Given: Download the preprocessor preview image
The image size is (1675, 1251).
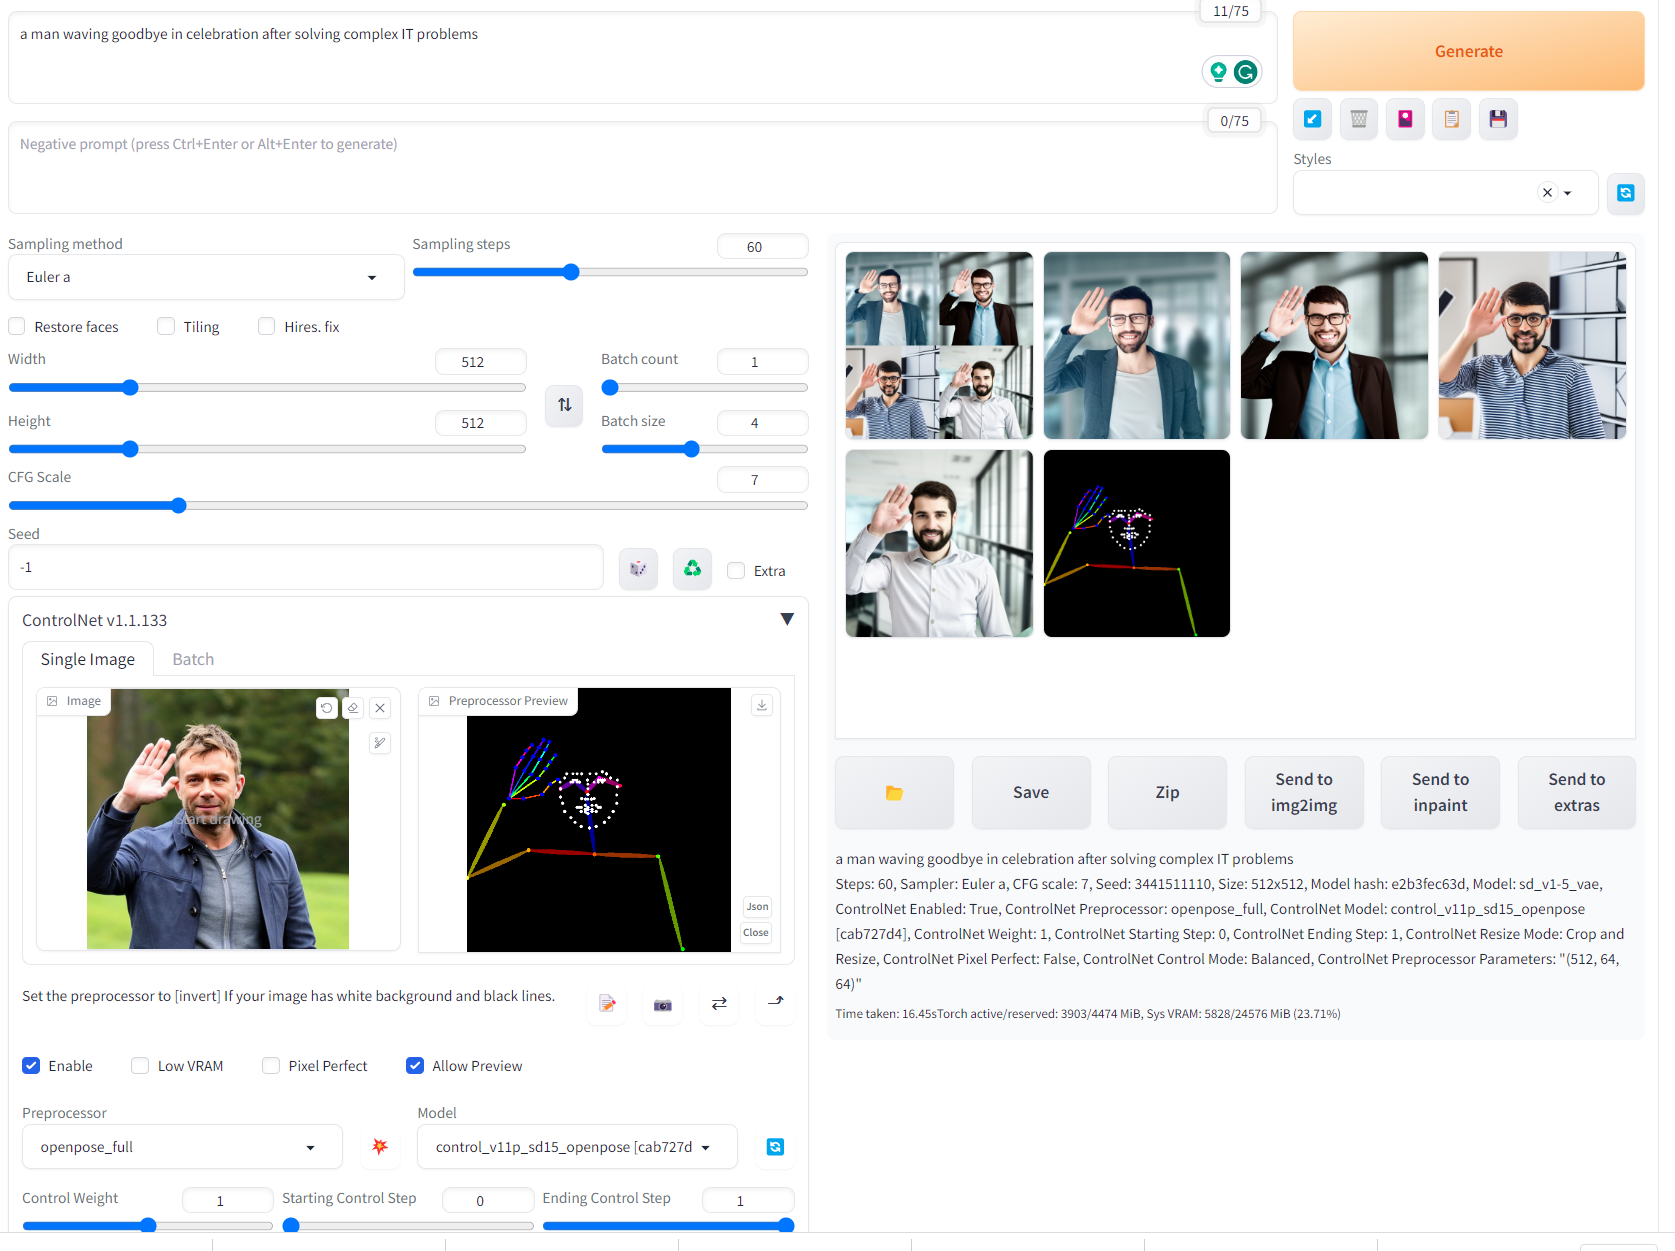Looking at the screenshot, I should [x=762, y=705].
